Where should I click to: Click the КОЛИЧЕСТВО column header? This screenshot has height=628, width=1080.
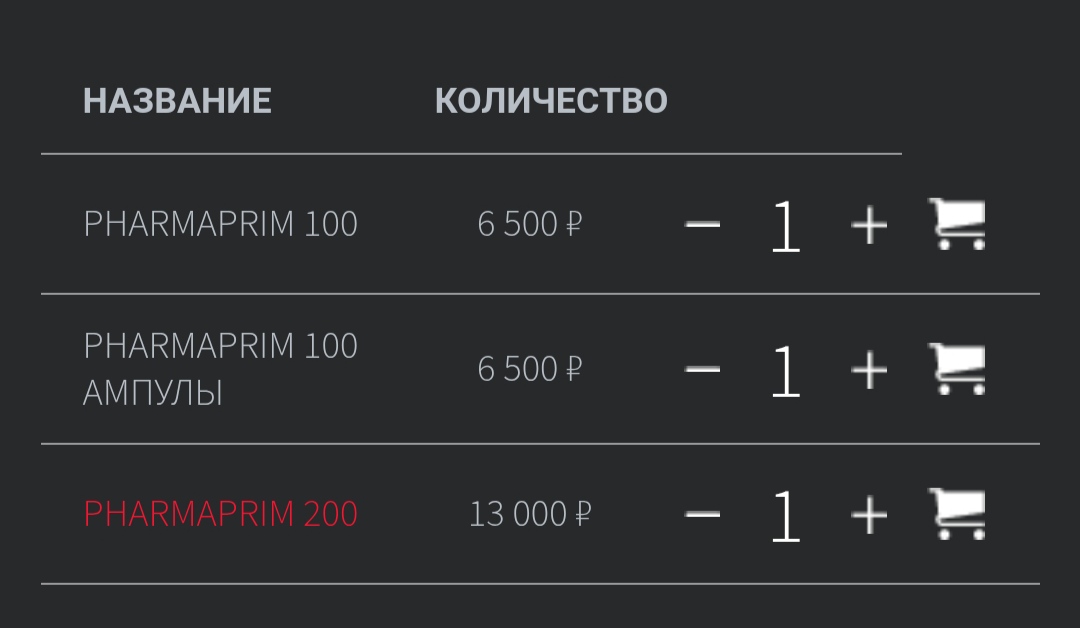pyautogui.click(x=551, y=101)
